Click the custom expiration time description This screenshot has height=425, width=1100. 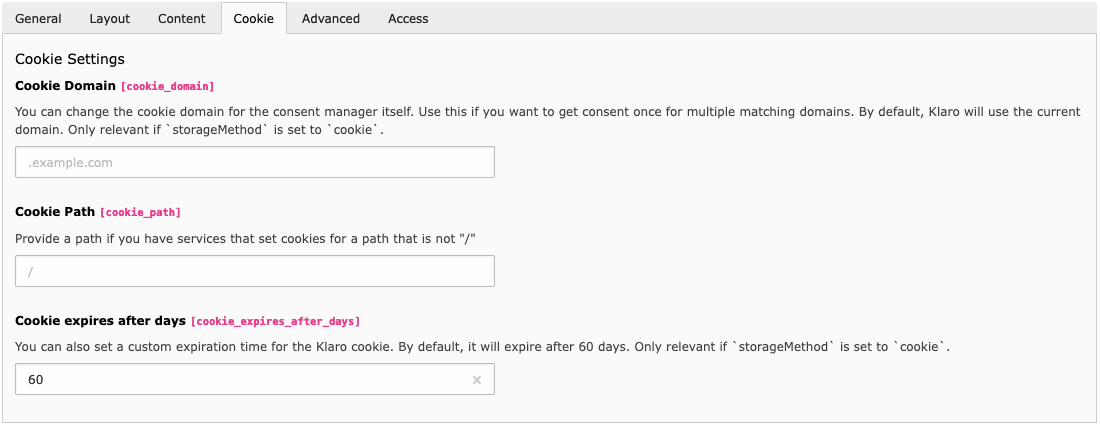[482, 347]
